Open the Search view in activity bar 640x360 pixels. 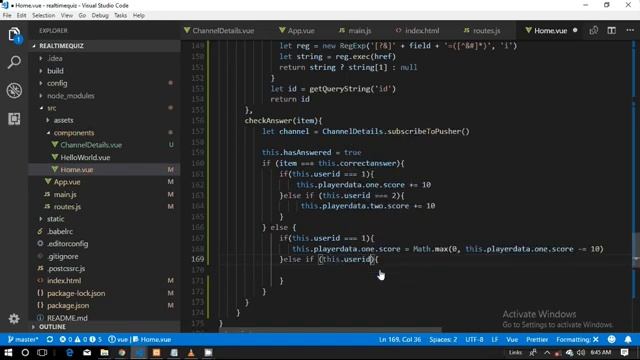[14, 62]
